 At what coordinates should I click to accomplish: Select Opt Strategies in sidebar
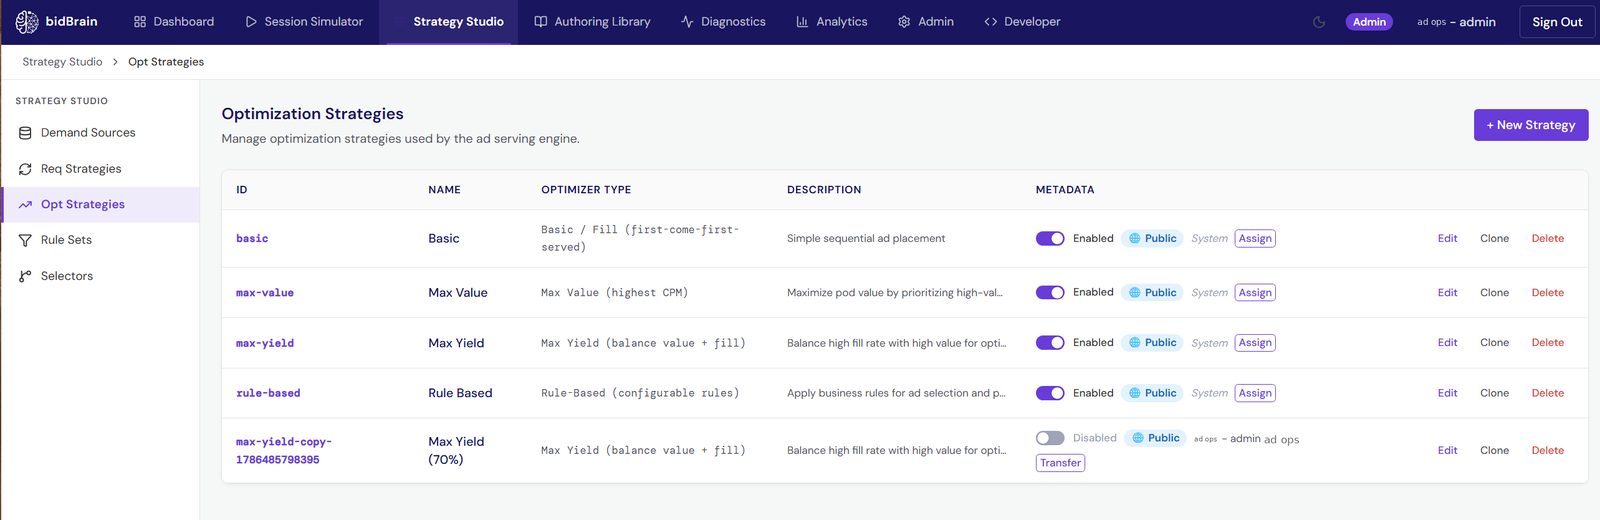point(100,205)
